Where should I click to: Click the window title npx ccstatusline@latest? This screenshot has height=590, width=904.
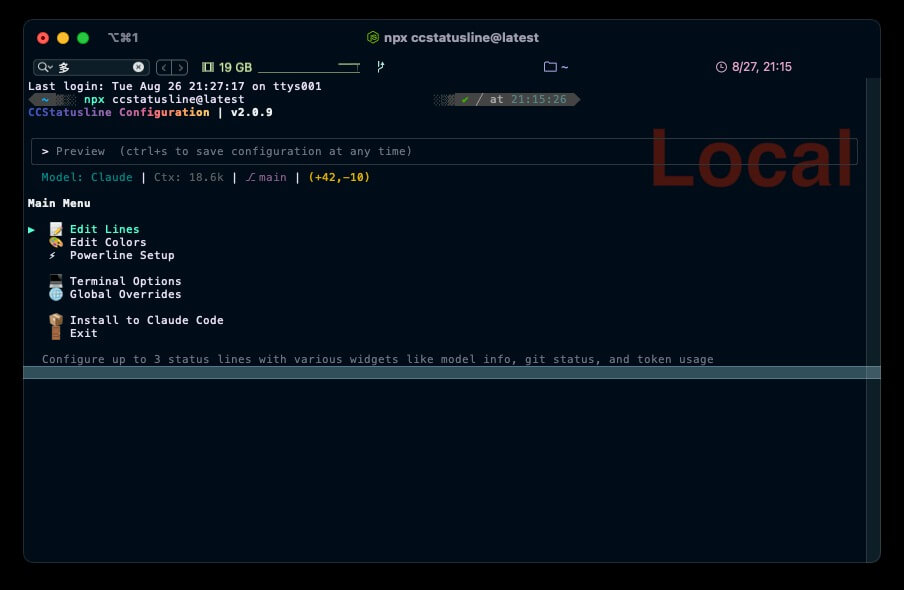(x=461, y=37)
